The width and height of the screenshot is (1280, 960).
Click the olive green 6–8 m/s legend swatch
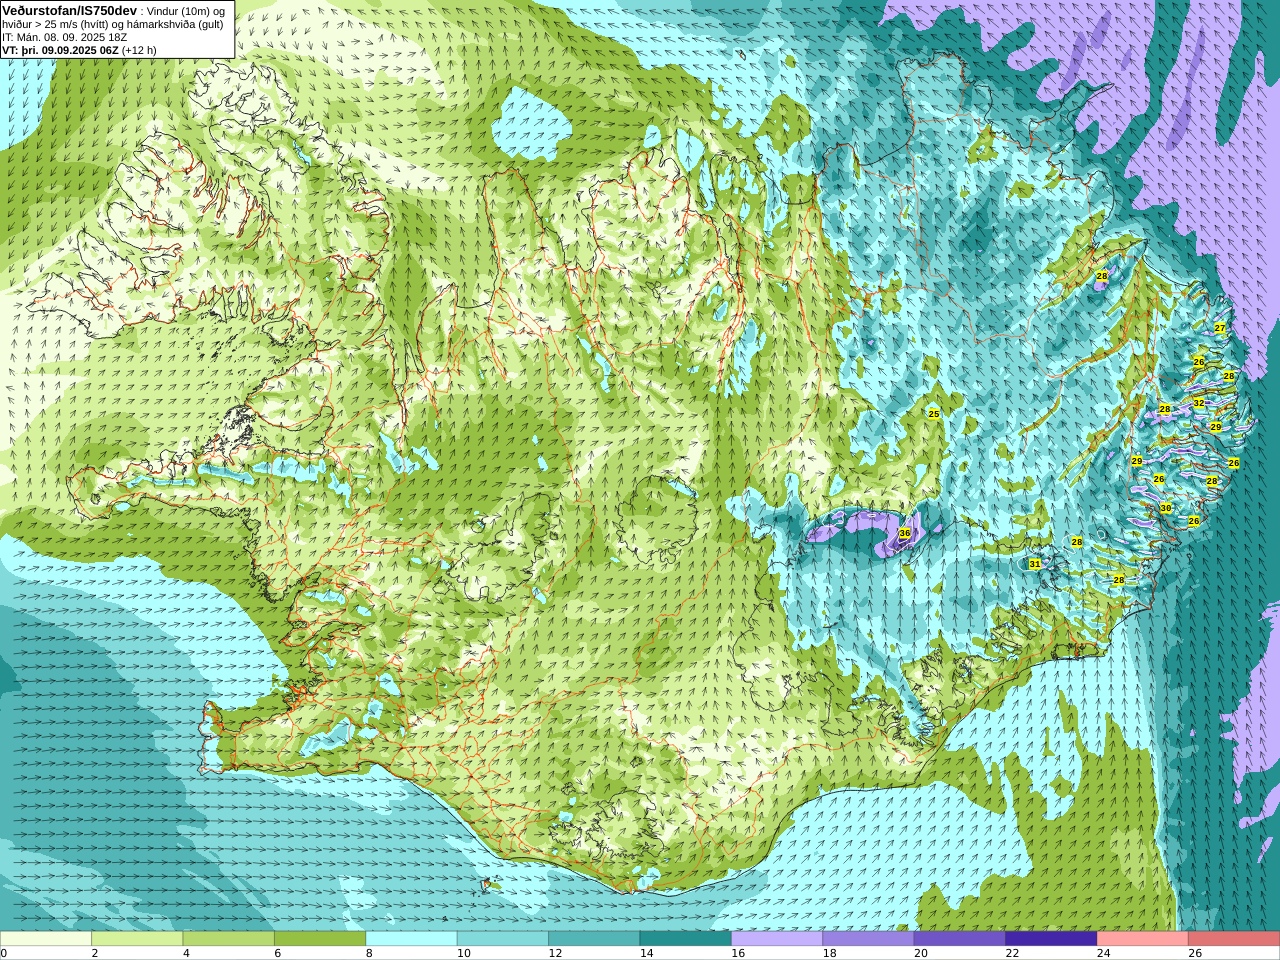320,939
